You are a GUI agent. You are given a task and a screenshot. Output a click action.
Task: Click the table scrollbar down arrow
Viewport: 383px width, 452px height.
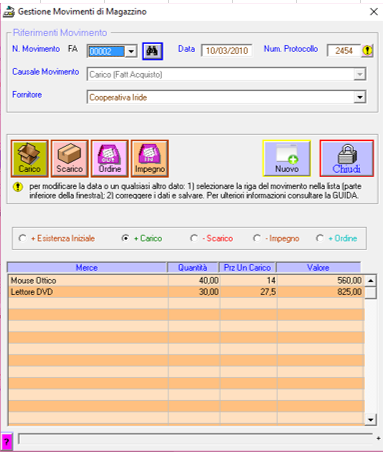370,419
